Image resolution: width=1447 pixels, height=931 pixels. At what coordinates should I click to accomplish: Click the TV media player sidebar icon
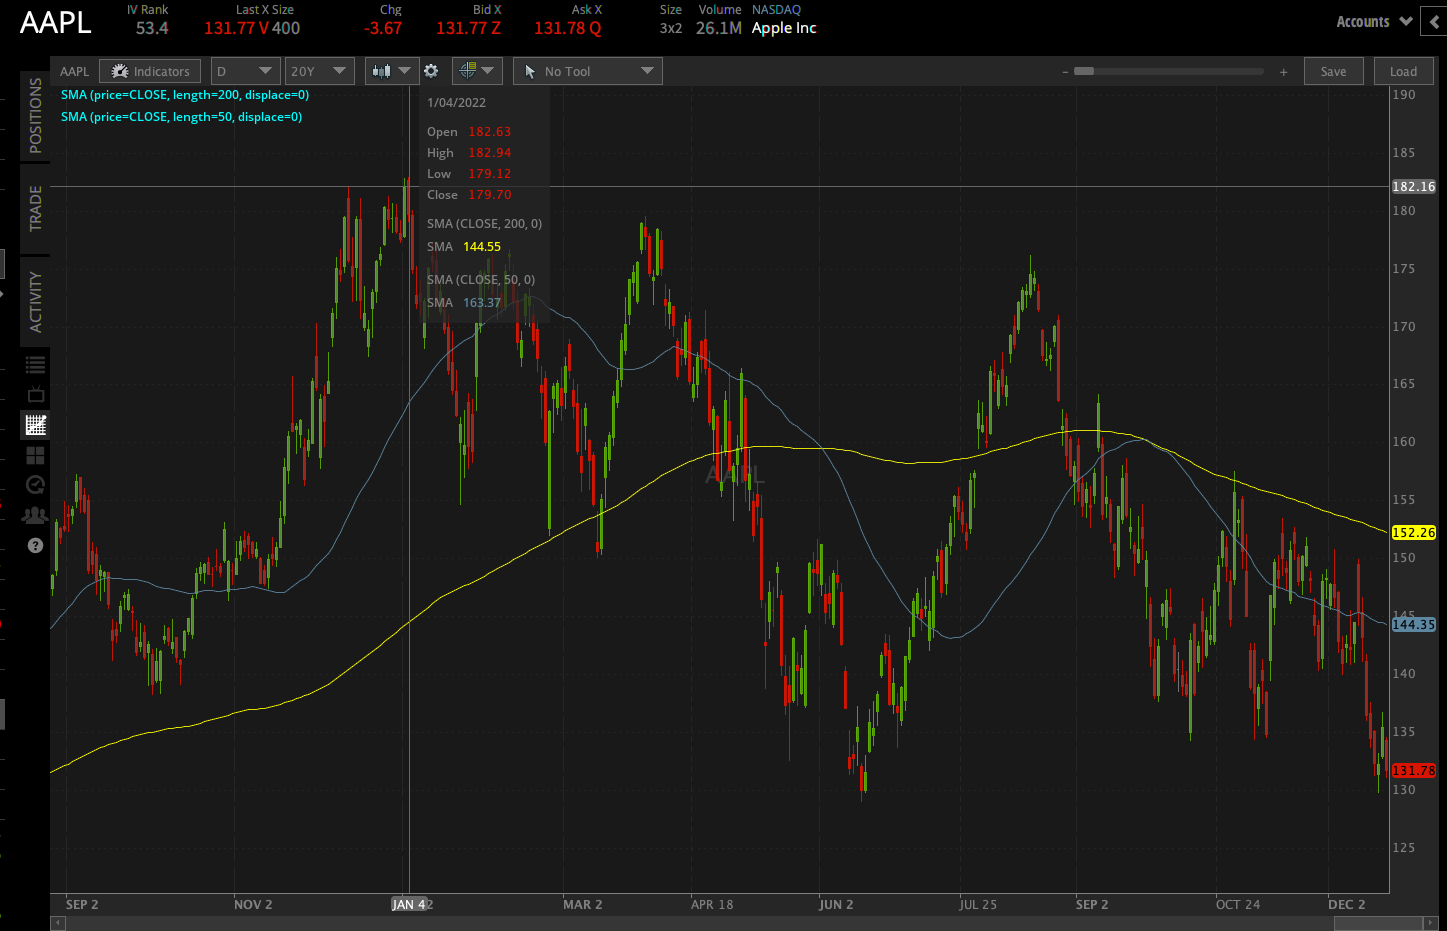pos(34,394)
